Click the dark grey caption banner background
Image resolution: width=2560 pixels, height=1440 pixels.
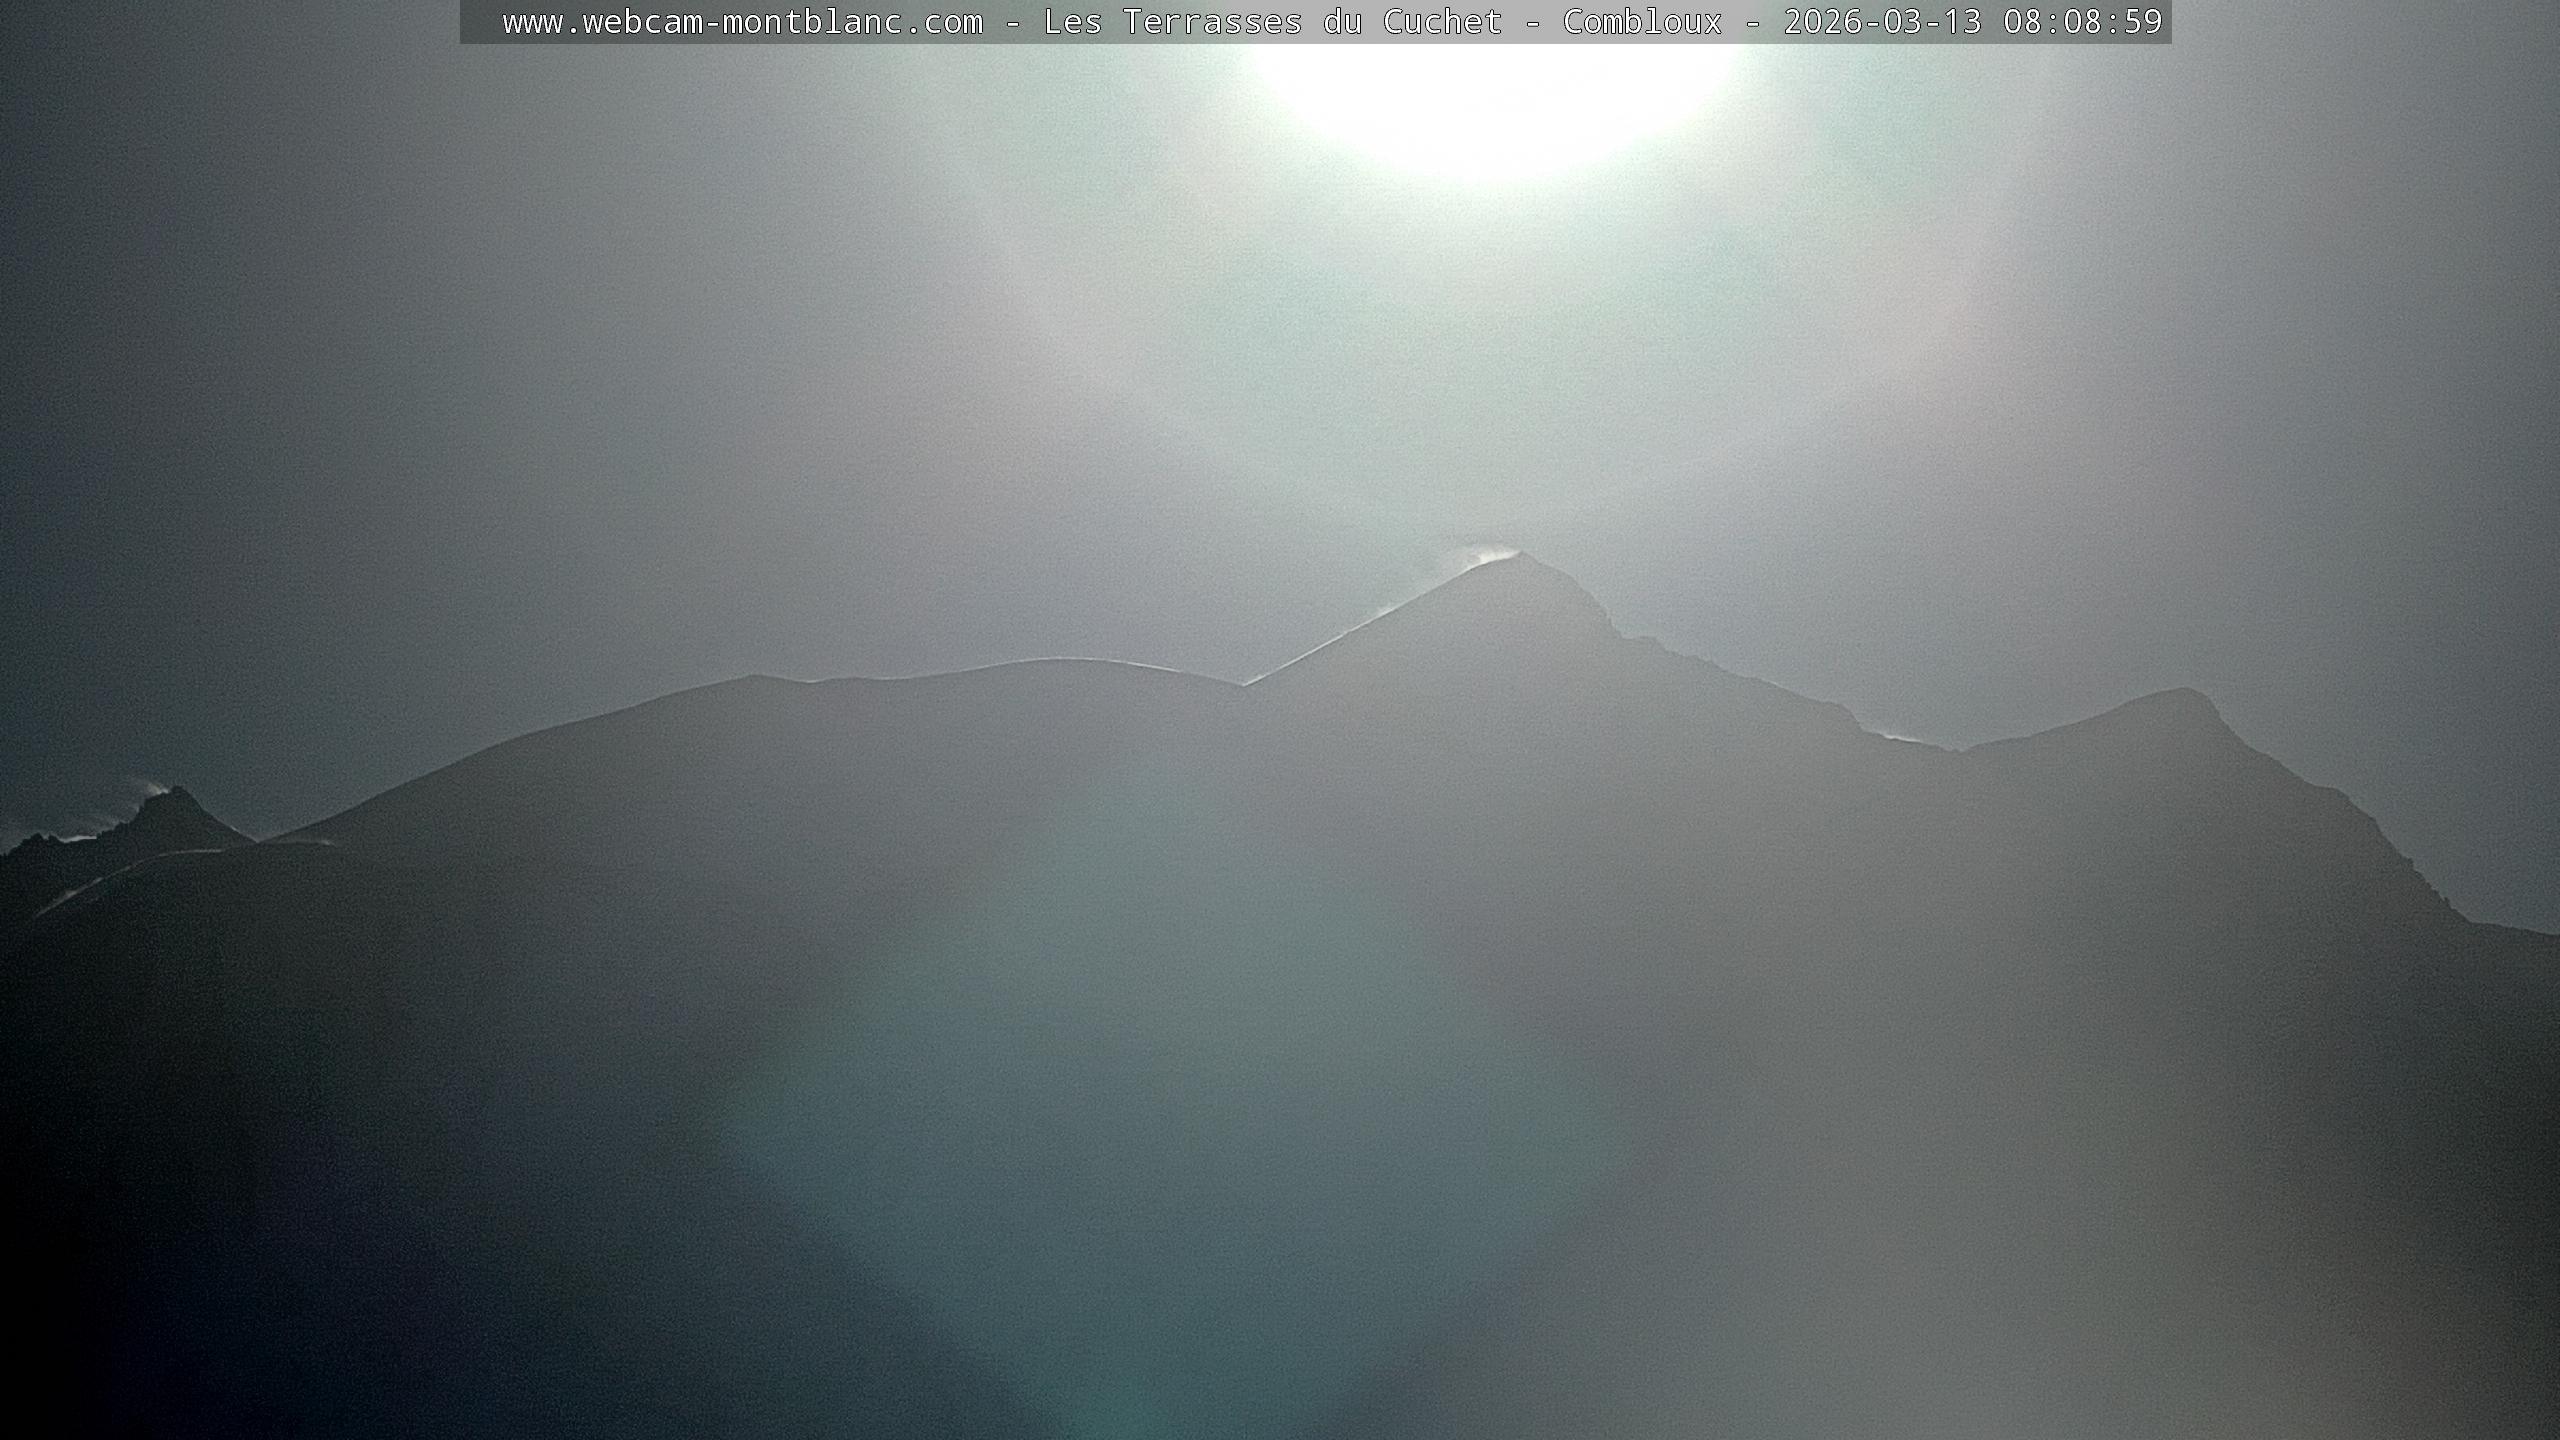(480, 22)
